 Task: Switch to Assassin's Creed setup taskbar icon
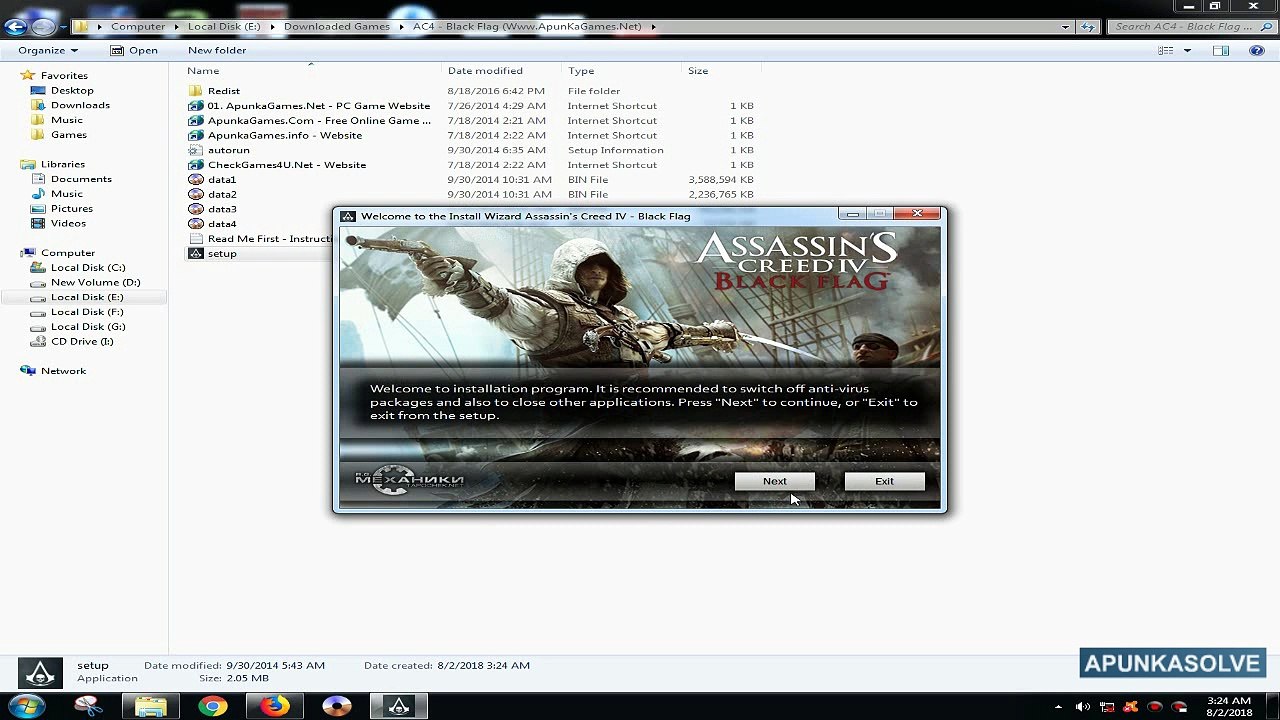click(399, 706)
